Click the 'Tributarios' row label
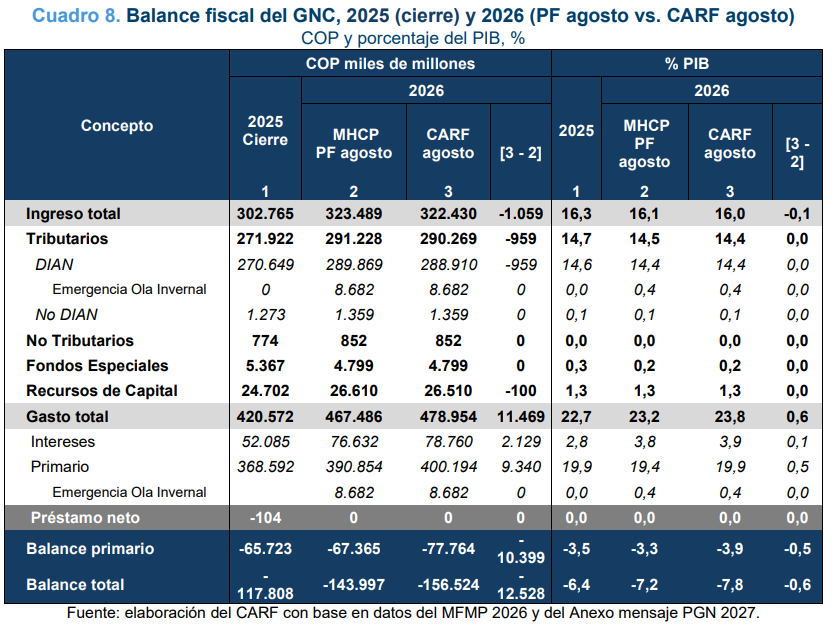This screenshot has height=632, width=837. (x=67, y=239)
